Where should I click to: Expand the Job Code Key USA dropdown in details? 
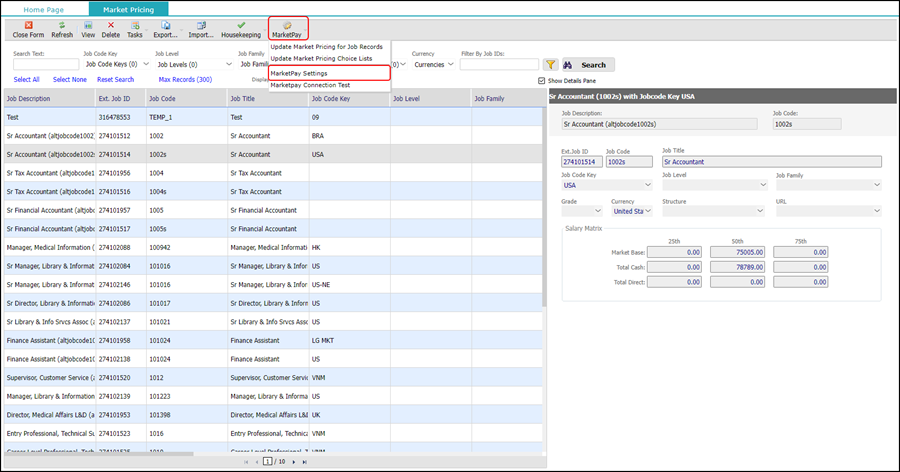(x=647, y=185)
